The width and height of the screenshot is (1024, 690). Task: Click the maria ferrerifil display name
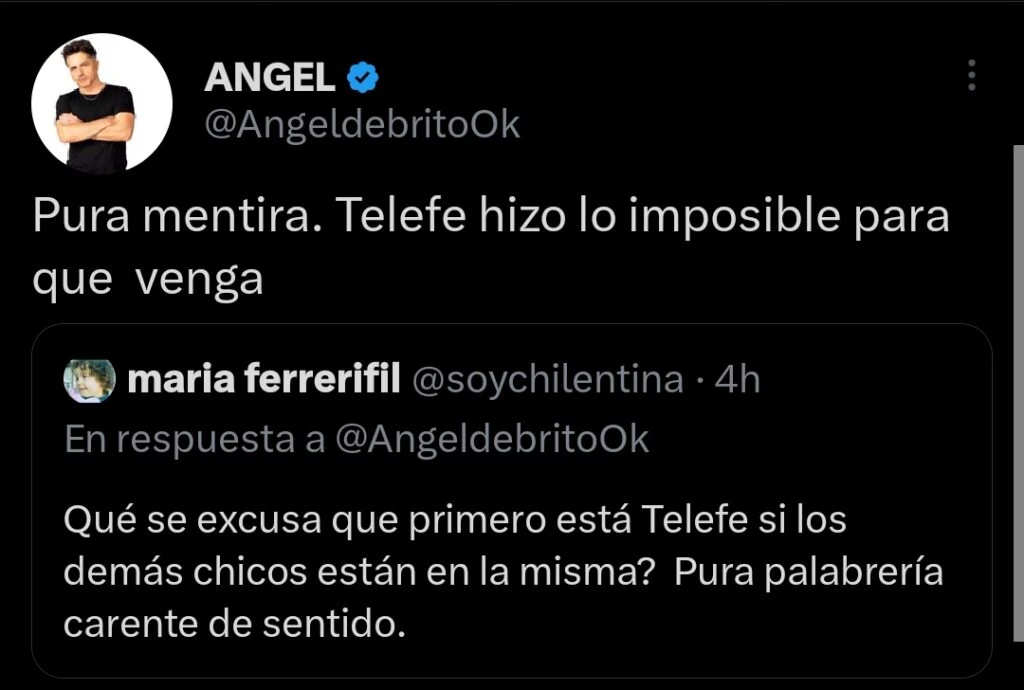point(266,380)
